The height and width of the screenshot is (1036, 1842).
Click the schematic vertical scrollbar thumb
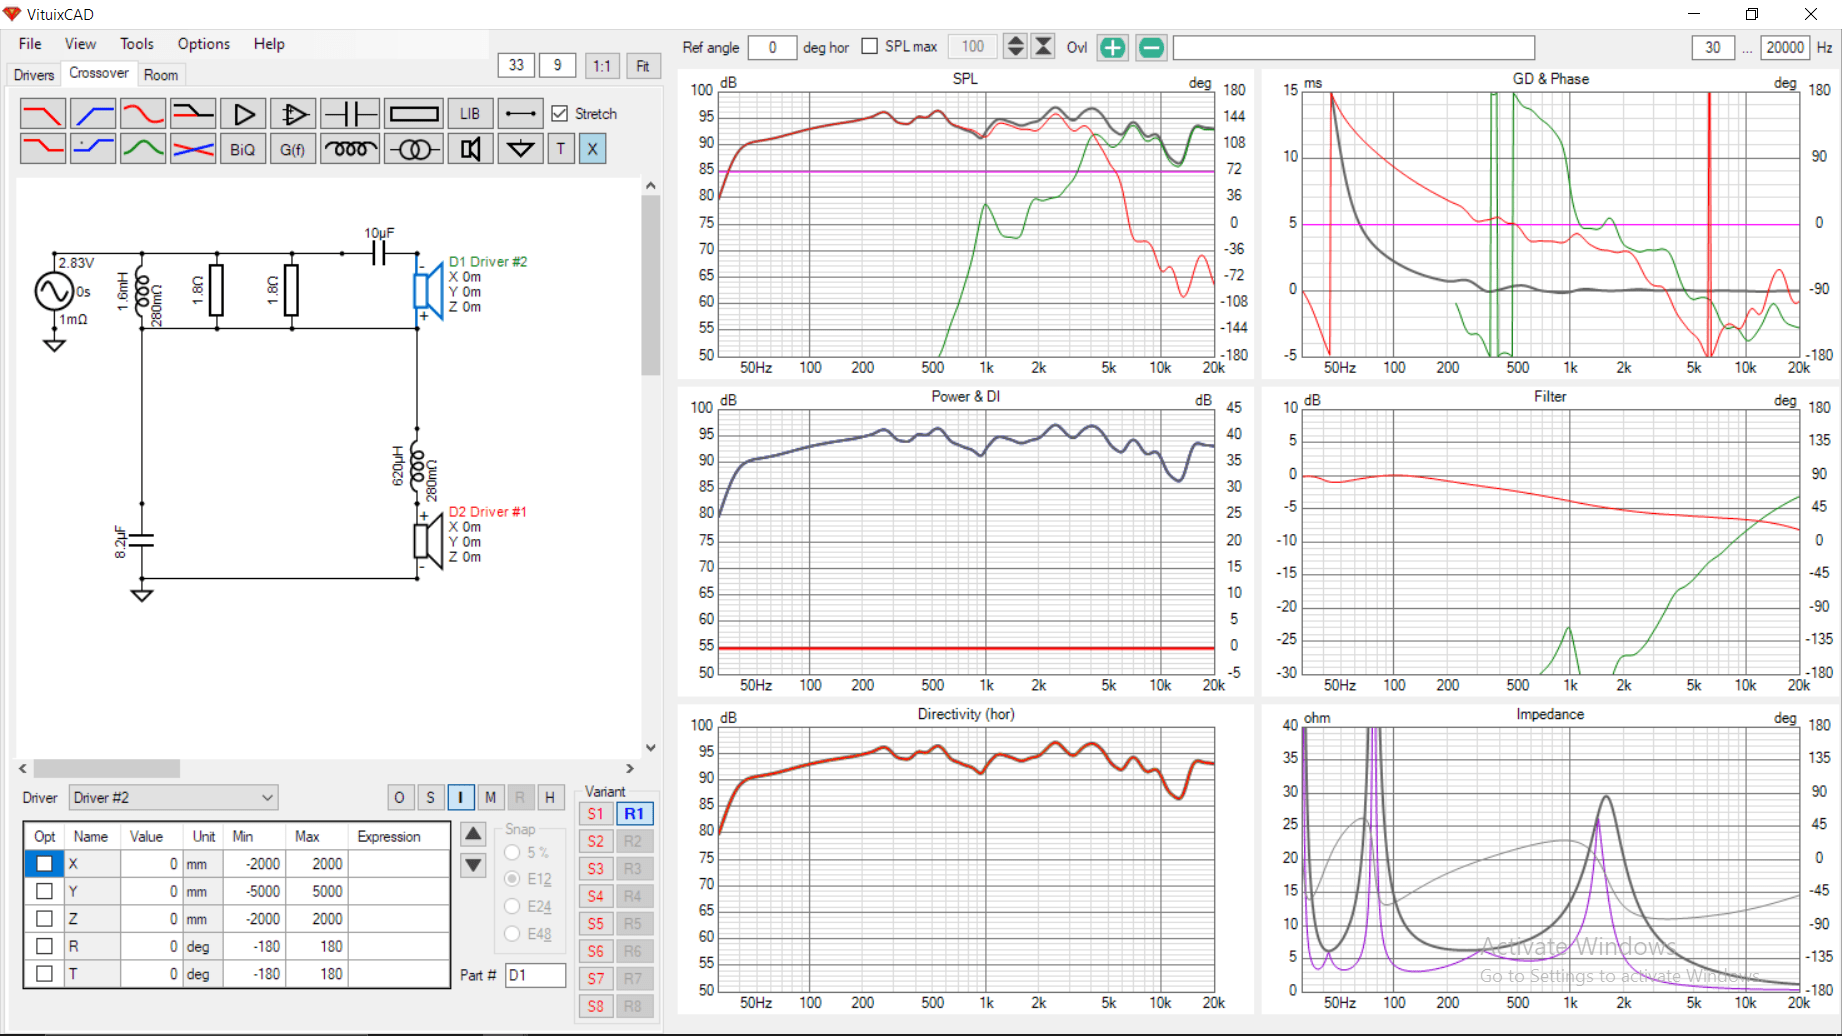point(651,285)
